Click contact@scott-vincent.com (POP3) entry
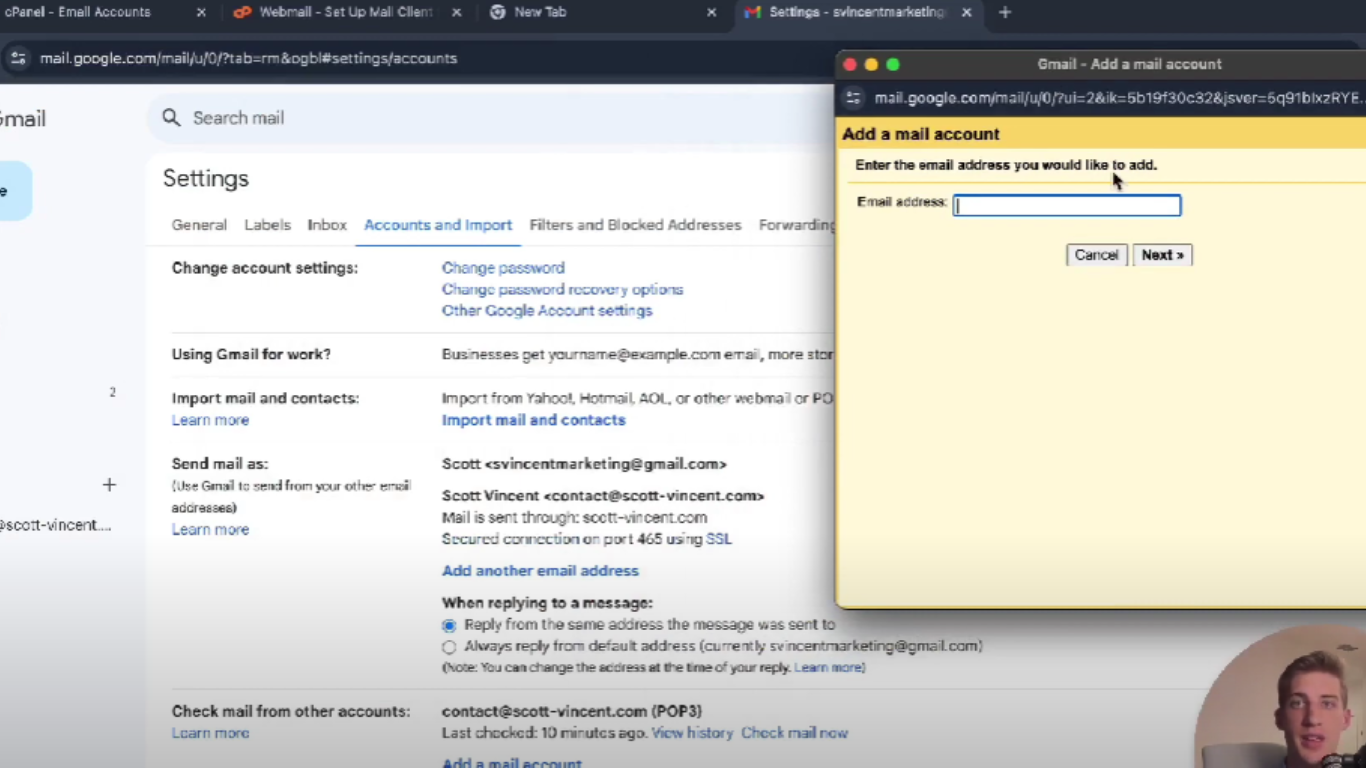 tap(572, 711)
